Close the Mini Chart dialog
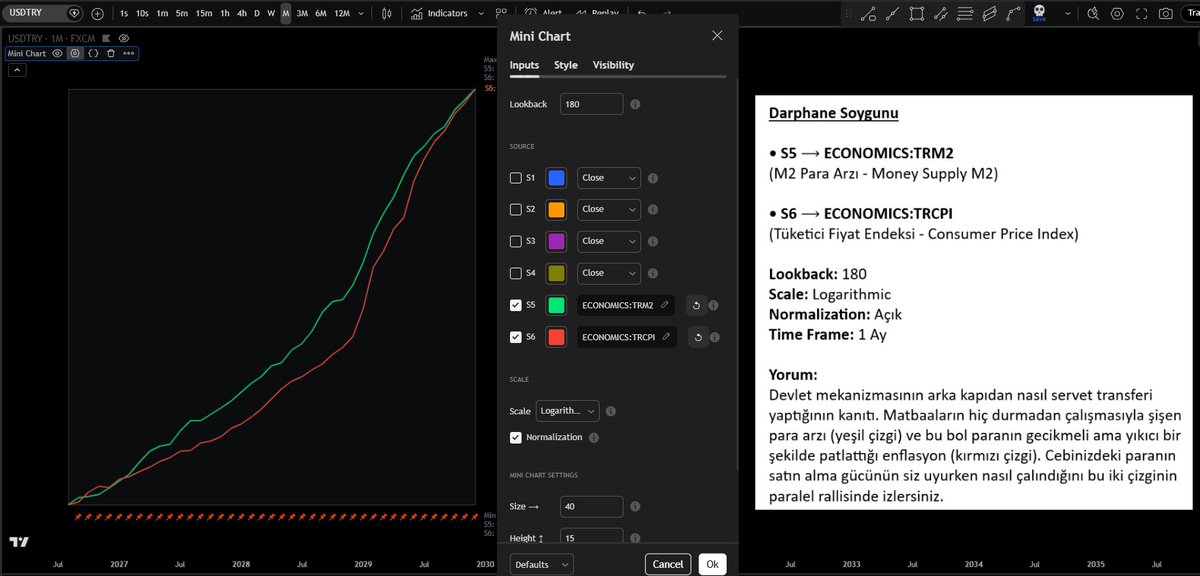Viewport: 1200px width, 576px height. coord(717,35)
